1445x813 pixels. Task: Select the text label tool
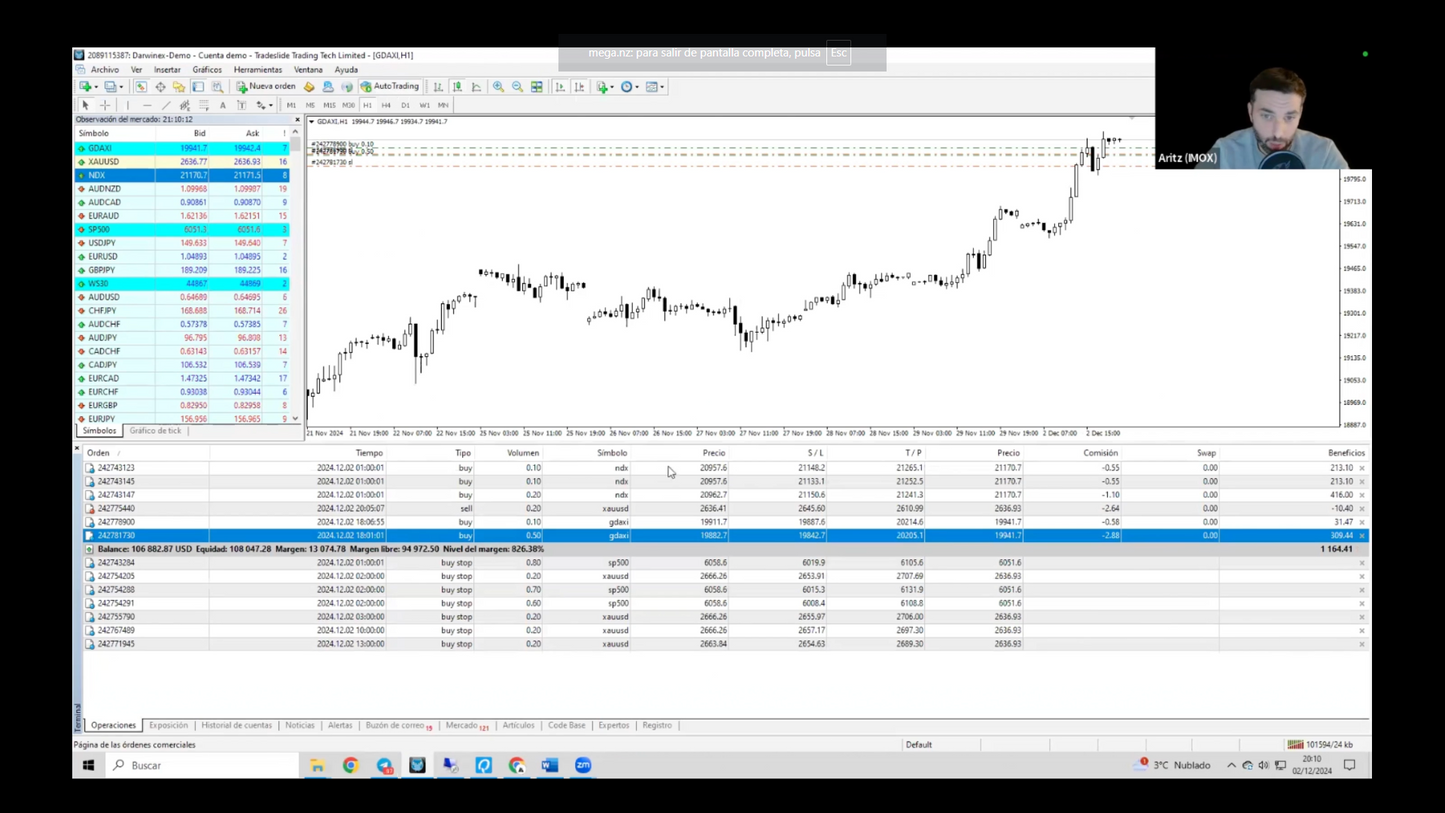[241, 105]
